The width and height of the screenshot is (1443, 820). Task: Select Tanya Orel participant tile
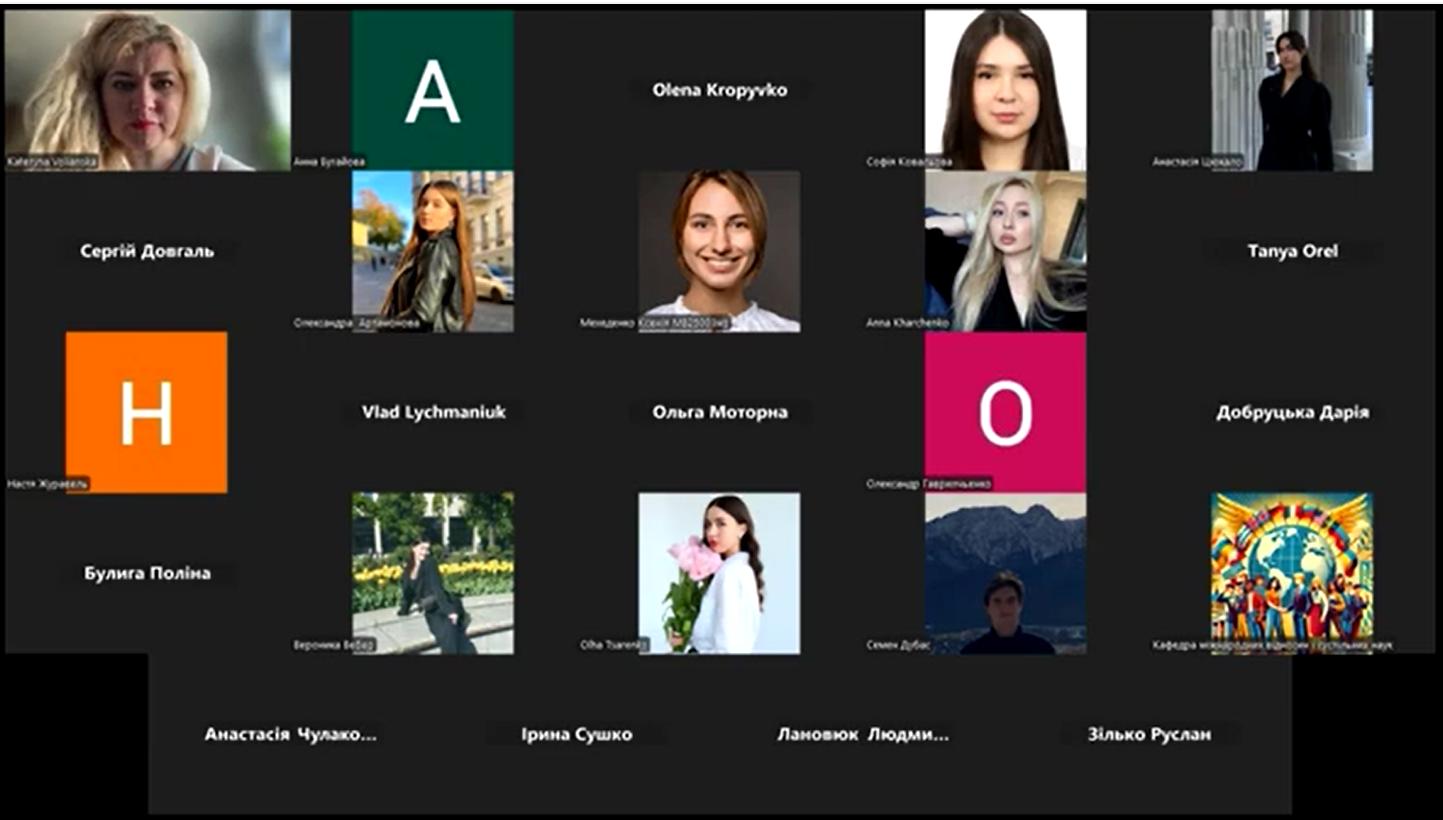[x=1292, y=251]
